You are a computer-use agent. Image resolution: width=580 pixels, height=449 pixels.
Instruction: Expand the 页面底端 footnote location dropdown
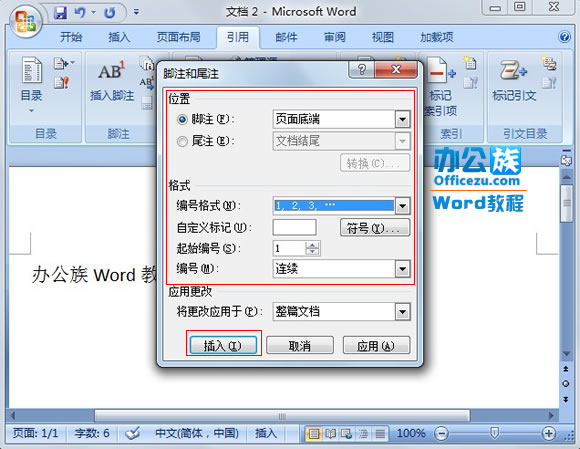click(x=402, y=119)
